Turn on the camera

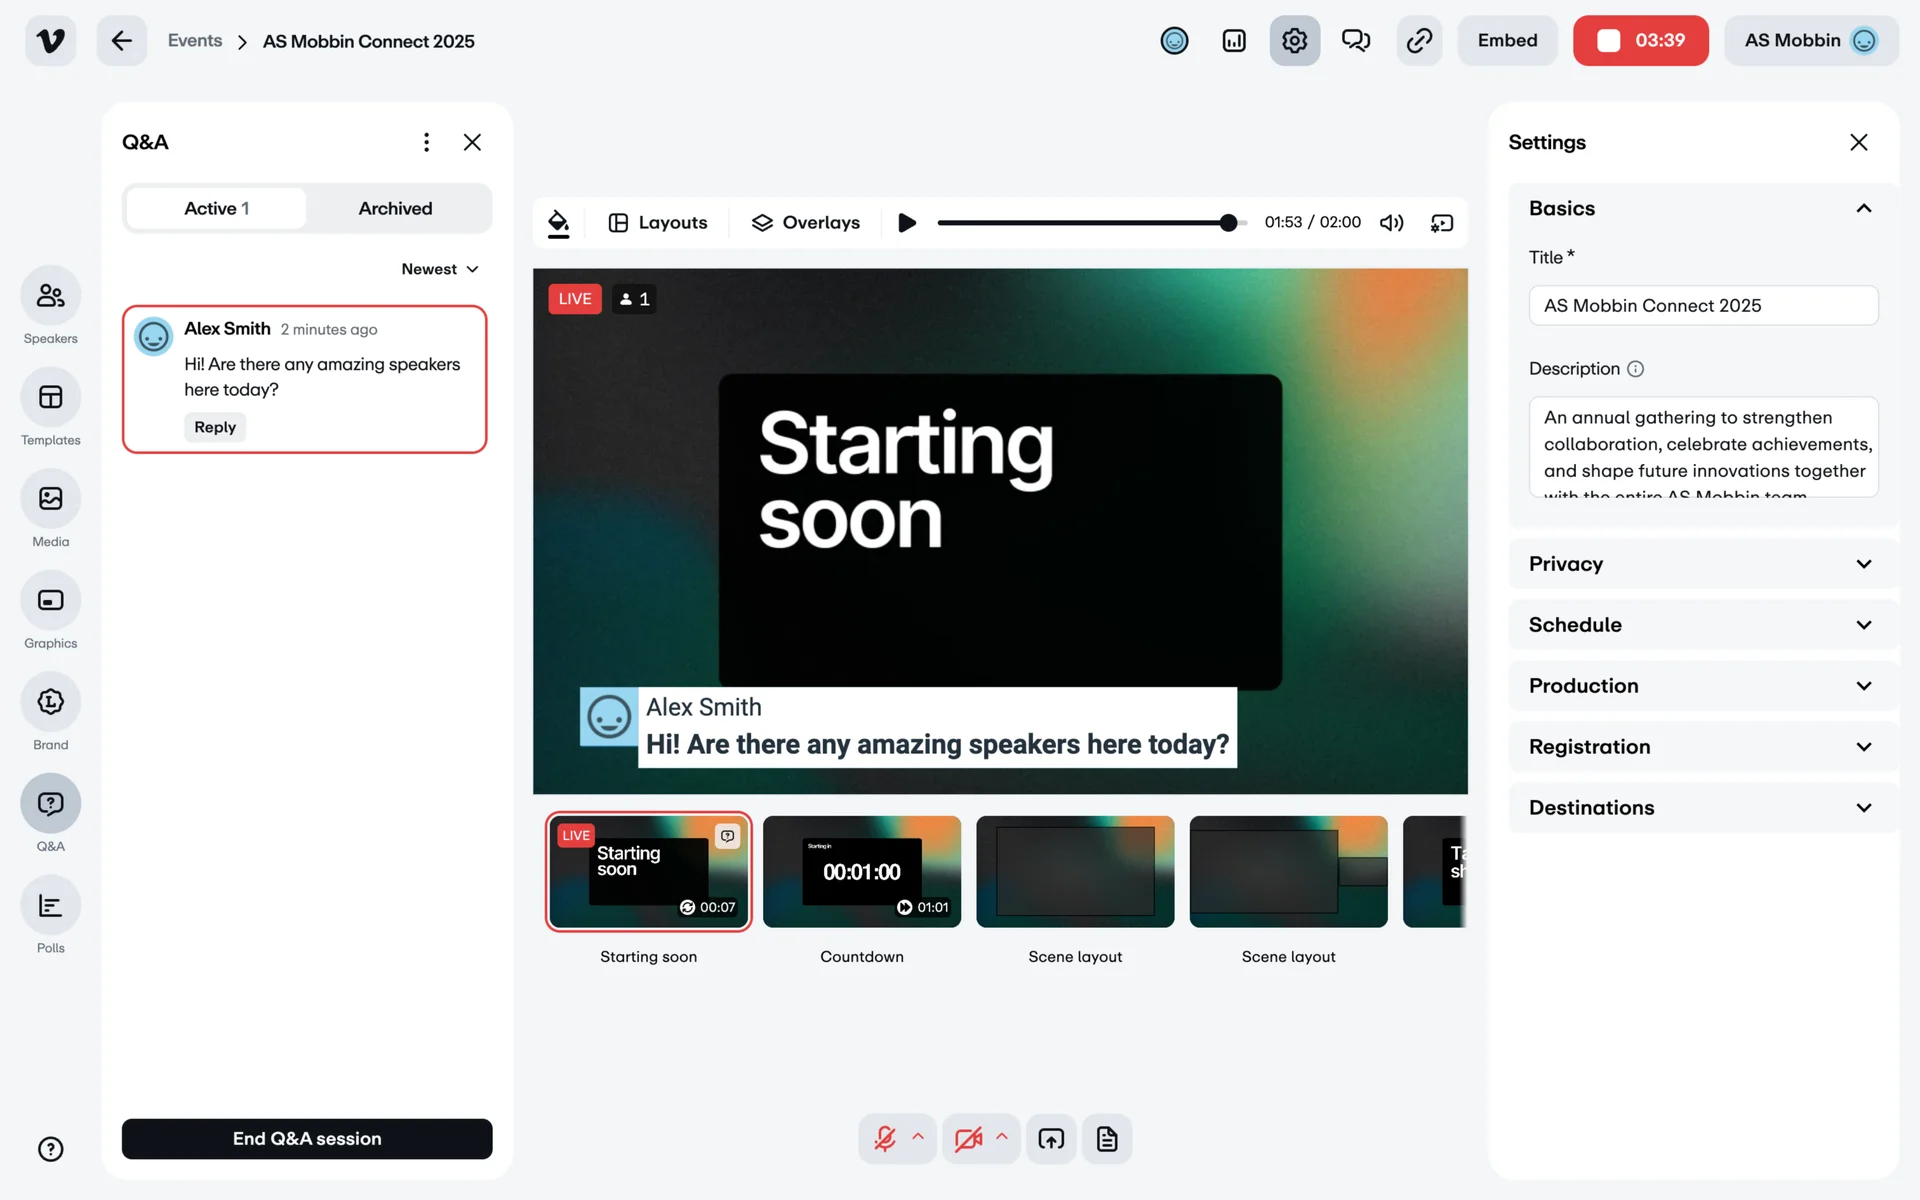coord(968,1139)
